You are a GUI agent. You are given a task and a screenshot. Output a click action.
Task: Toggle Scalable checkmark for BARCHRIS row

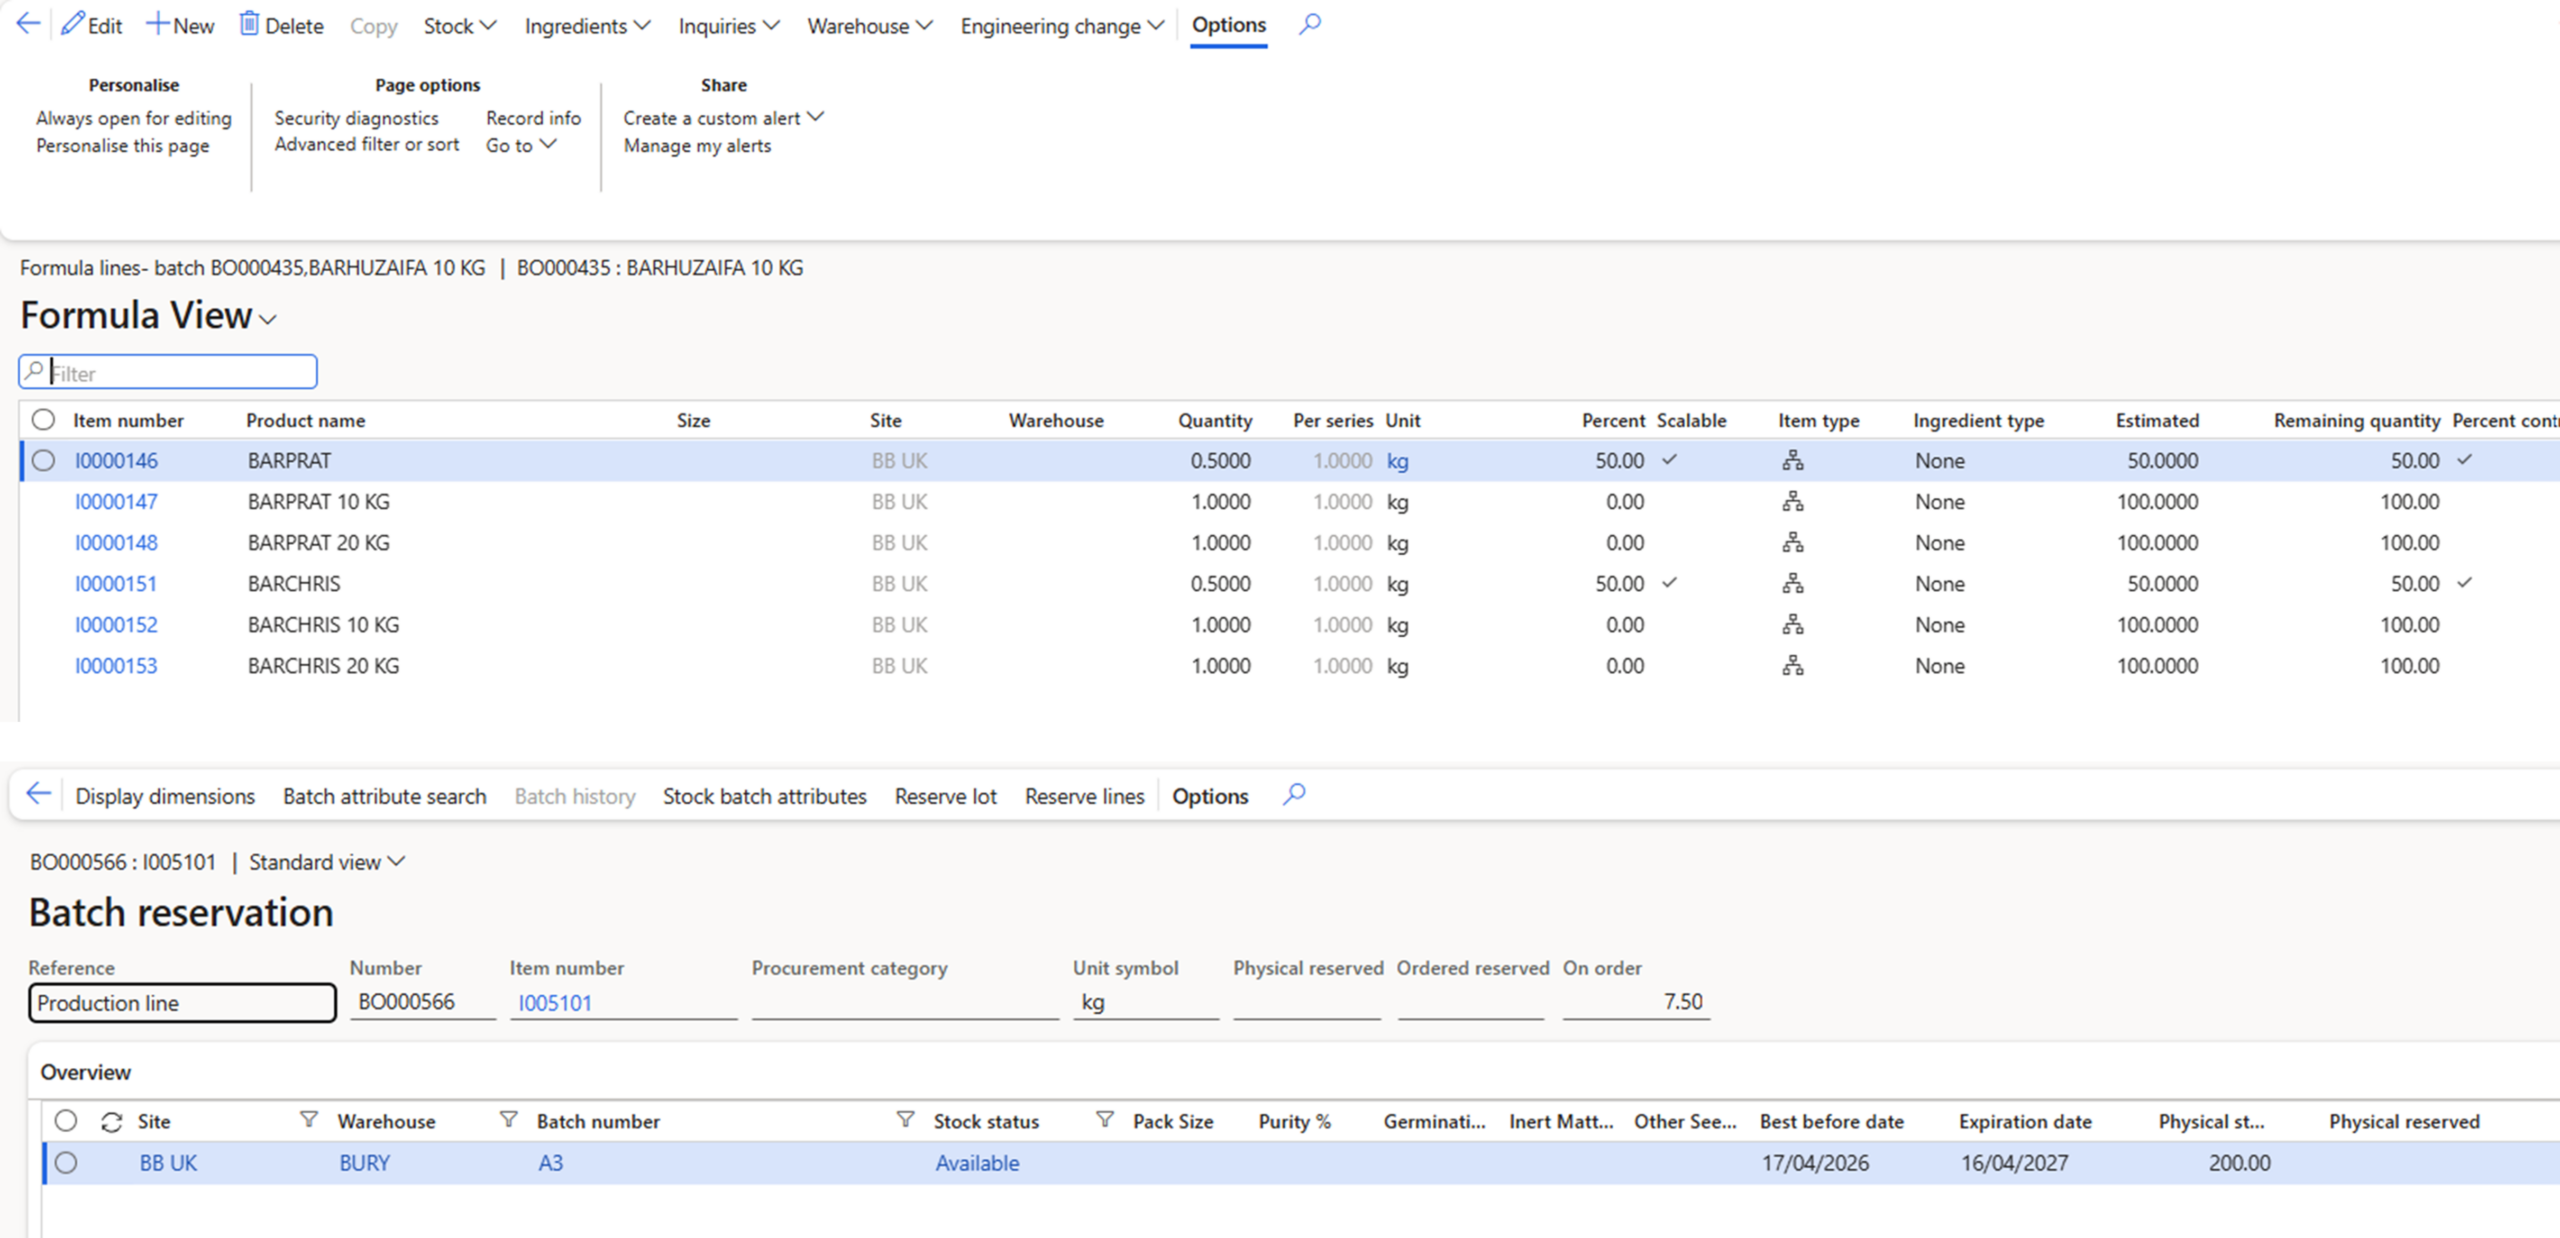(1669, 582)
